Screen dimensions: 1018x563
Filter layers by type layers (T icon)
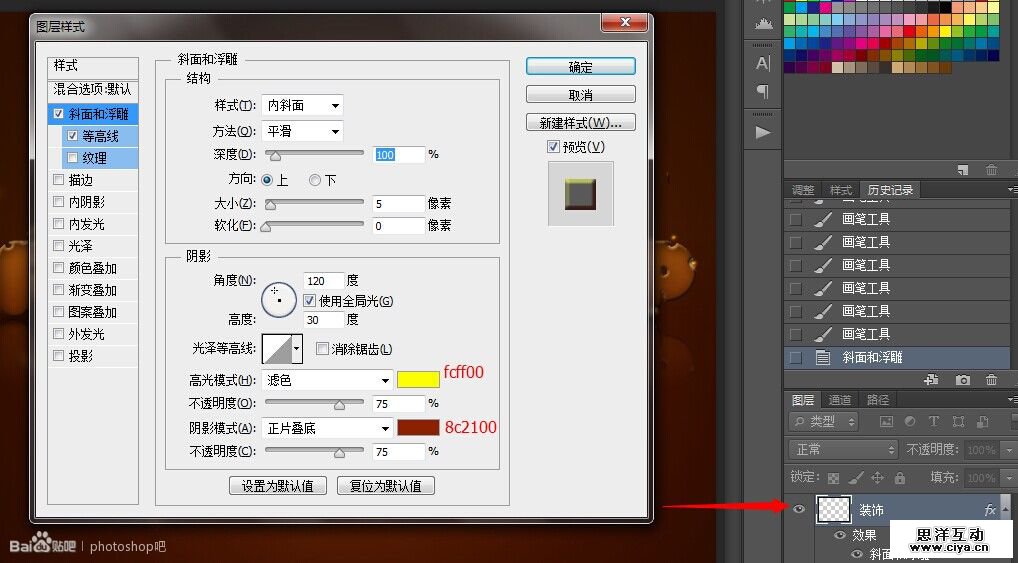[933, 422]
